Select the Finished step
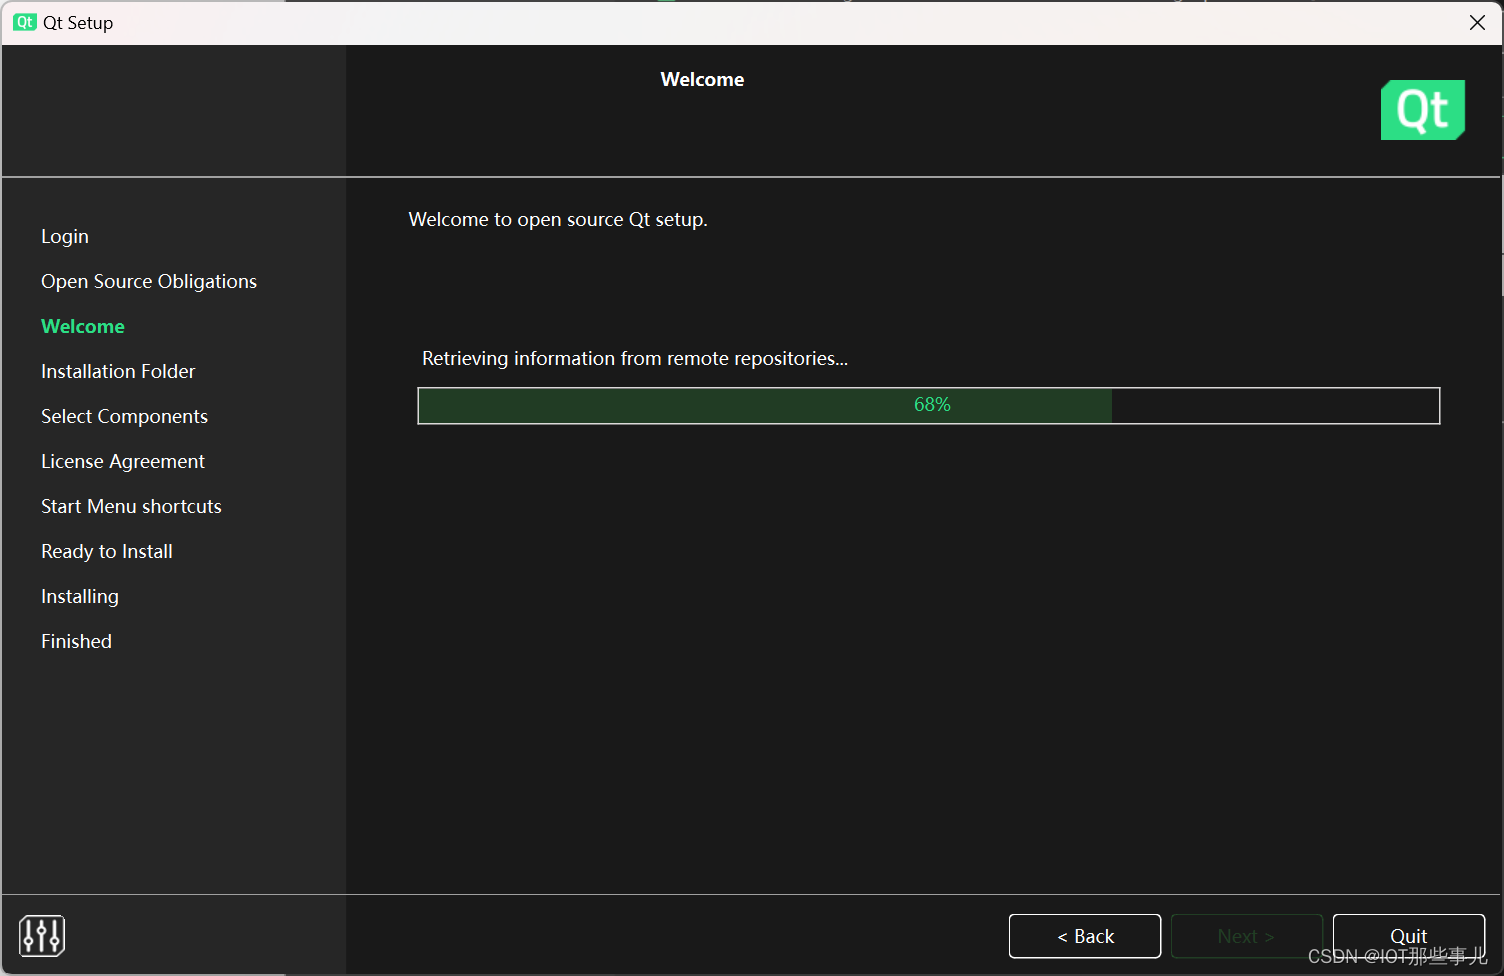Image resolution: width=1504 pixels, height=976 pixels. coord(76,641)
